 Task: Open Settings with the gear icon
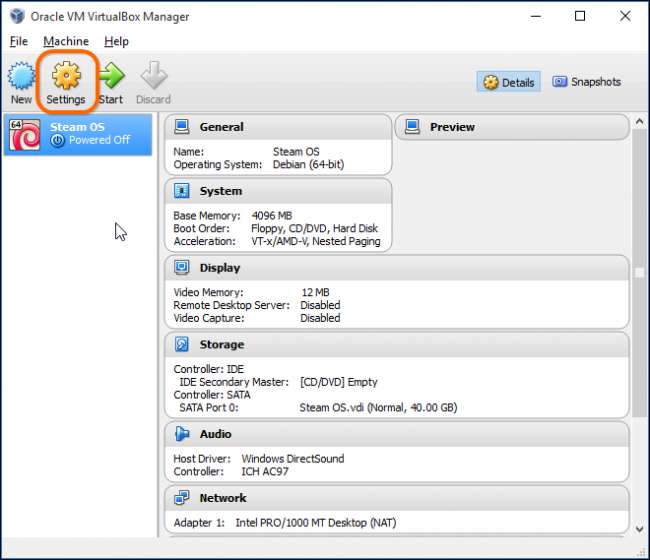pyautogui.click(x=66, y=76)
